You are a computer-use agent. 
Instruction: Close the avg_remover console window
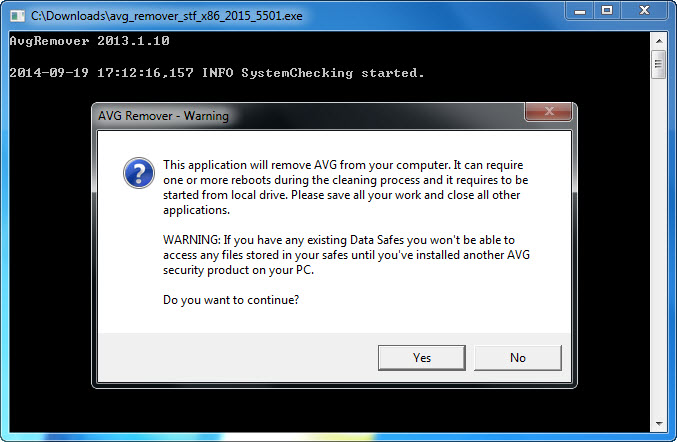pos(644,11)
